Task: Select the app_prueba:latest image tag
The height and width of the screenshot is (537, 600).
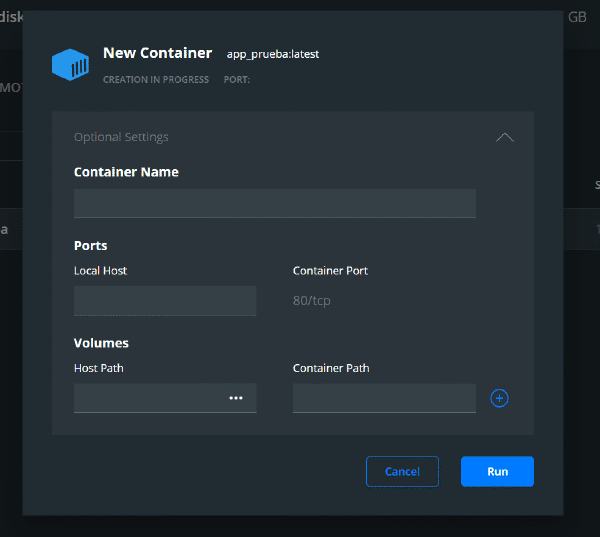Action: (273, 54)
